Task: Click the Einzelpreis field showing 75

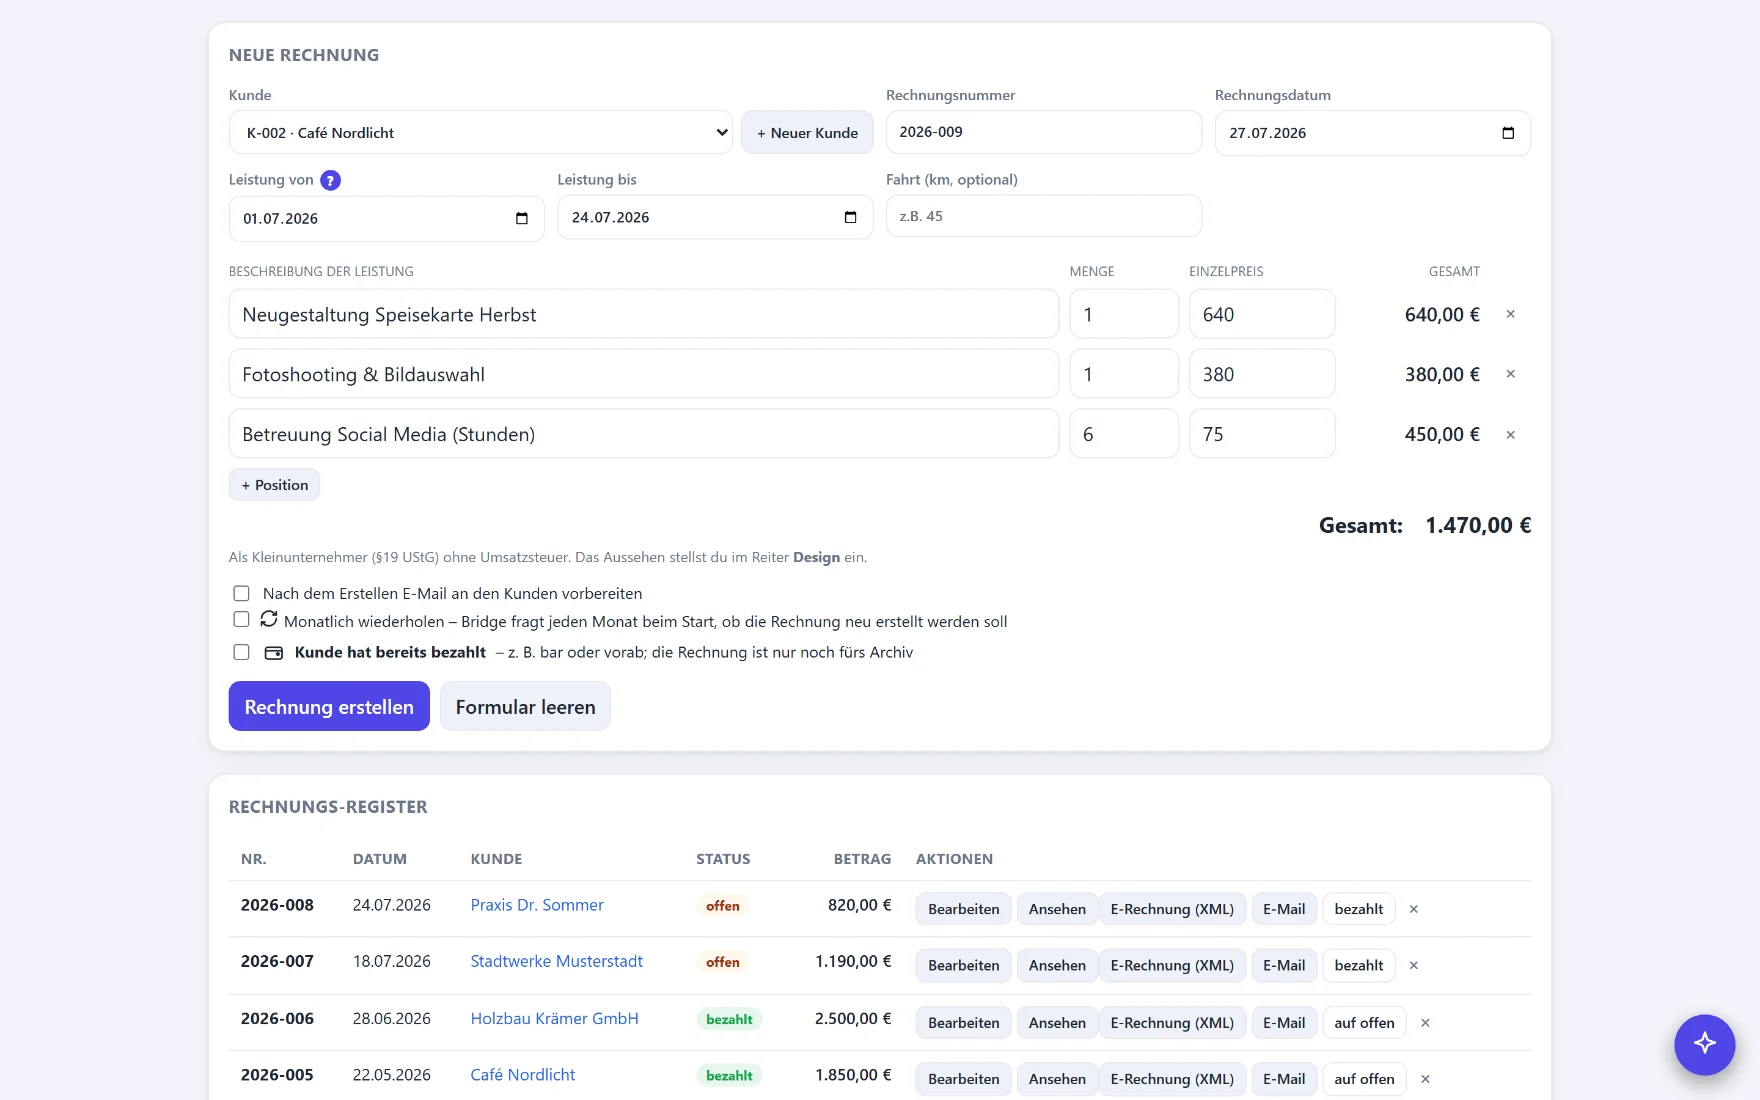Action: 1262,434
